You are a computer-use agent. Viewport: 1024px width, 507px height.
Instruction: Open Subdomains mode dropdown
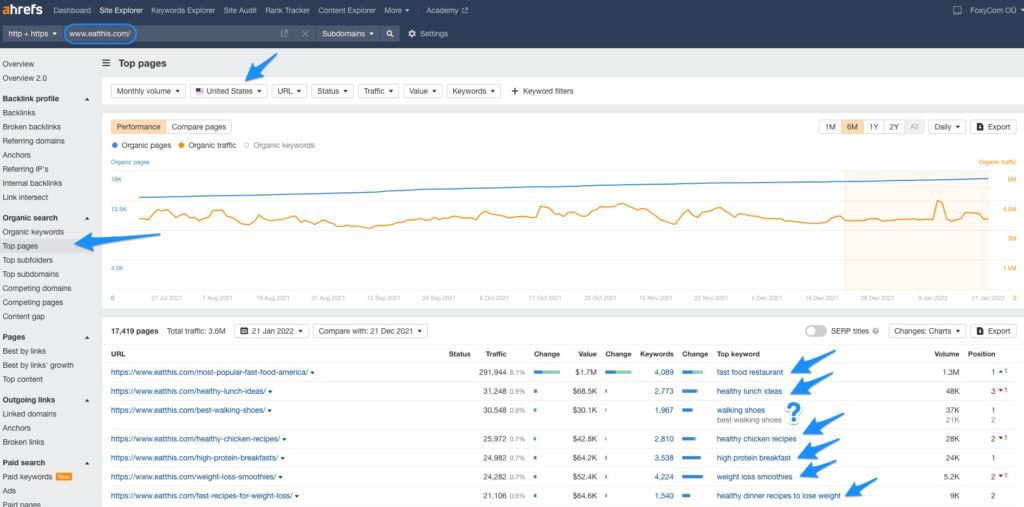(x=348, y=33)
